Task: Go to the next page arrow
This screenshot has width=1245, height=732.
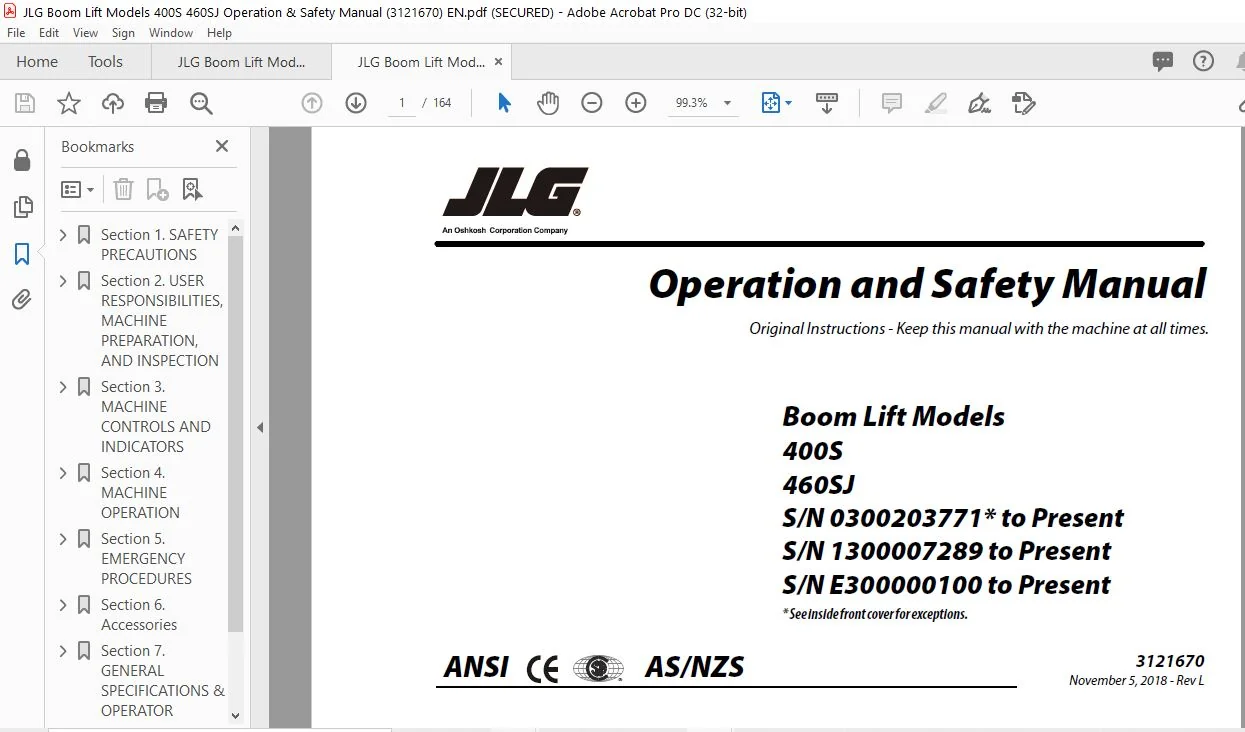Action: click(356, 103)
